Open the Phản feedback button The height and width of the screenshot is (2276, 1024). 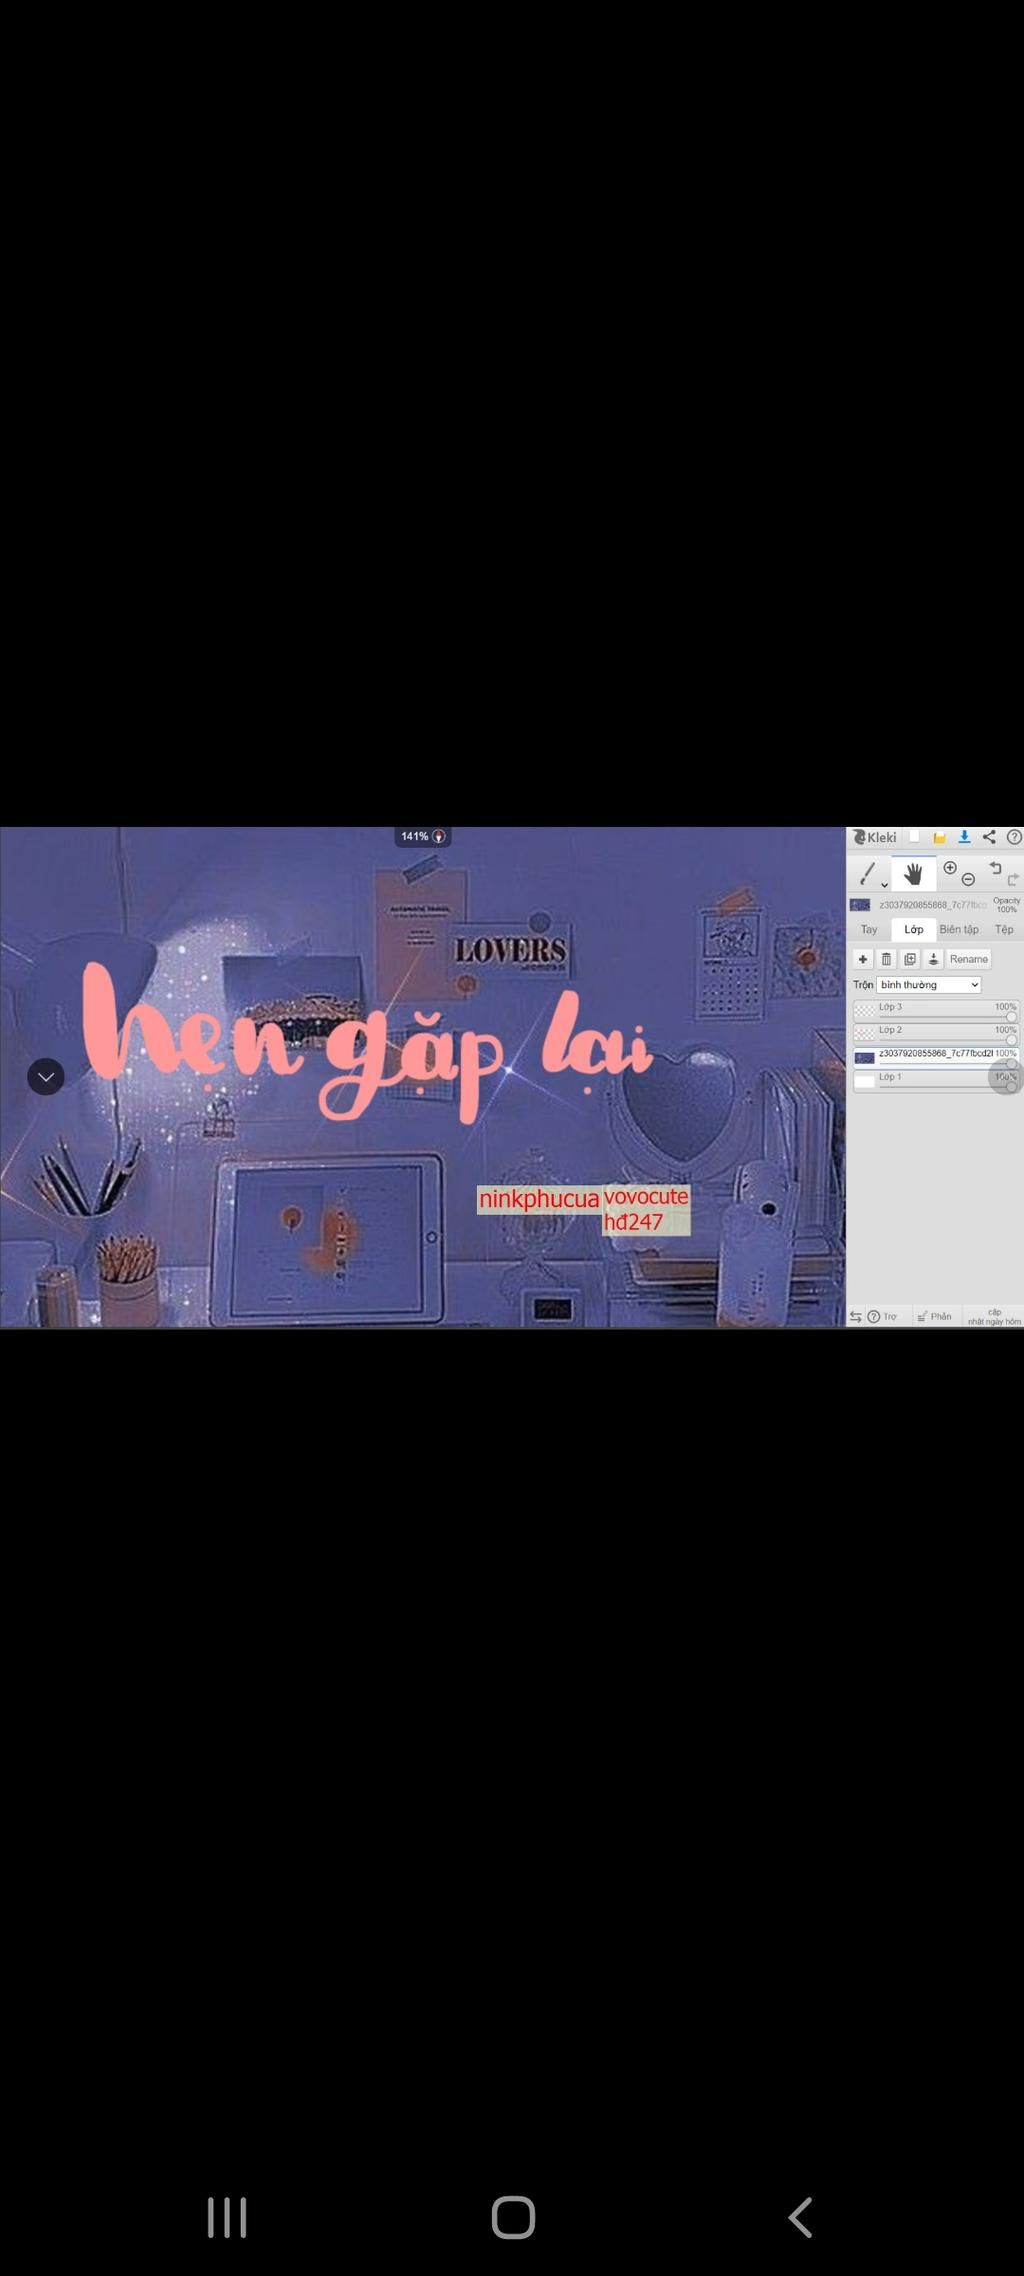pyautogui.click(x=935, y=1317)
